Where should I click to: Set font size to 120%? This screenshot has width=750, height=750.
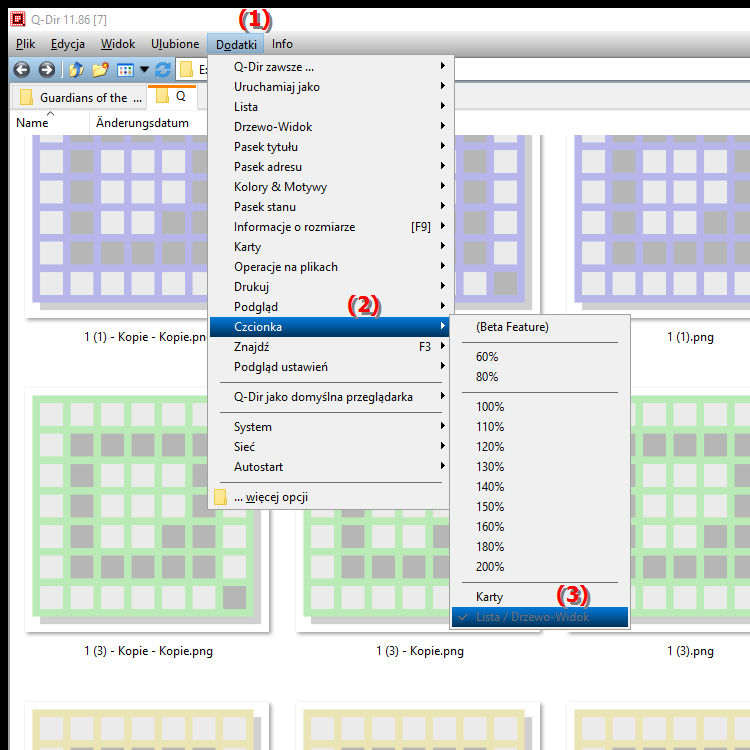(540, 447)
